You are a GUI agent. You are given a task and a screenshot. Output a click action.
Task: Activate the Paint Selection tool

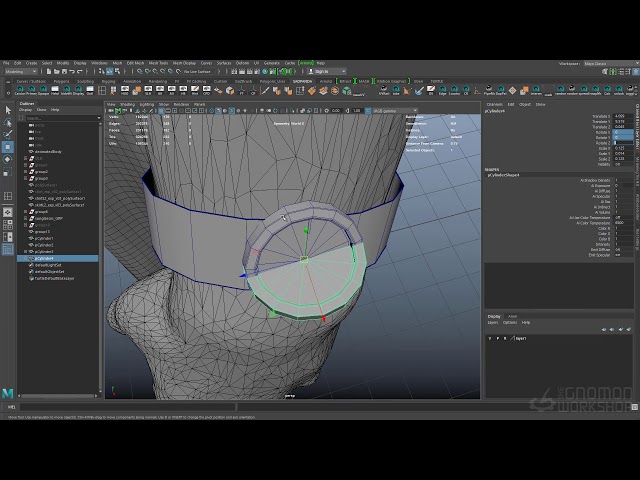8,135
